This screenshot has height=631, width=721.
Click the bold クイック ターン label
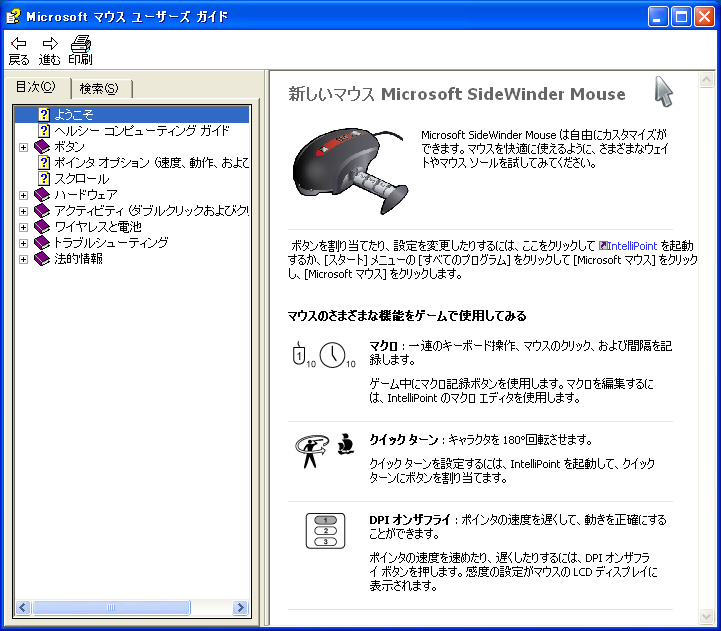point(404,440)
